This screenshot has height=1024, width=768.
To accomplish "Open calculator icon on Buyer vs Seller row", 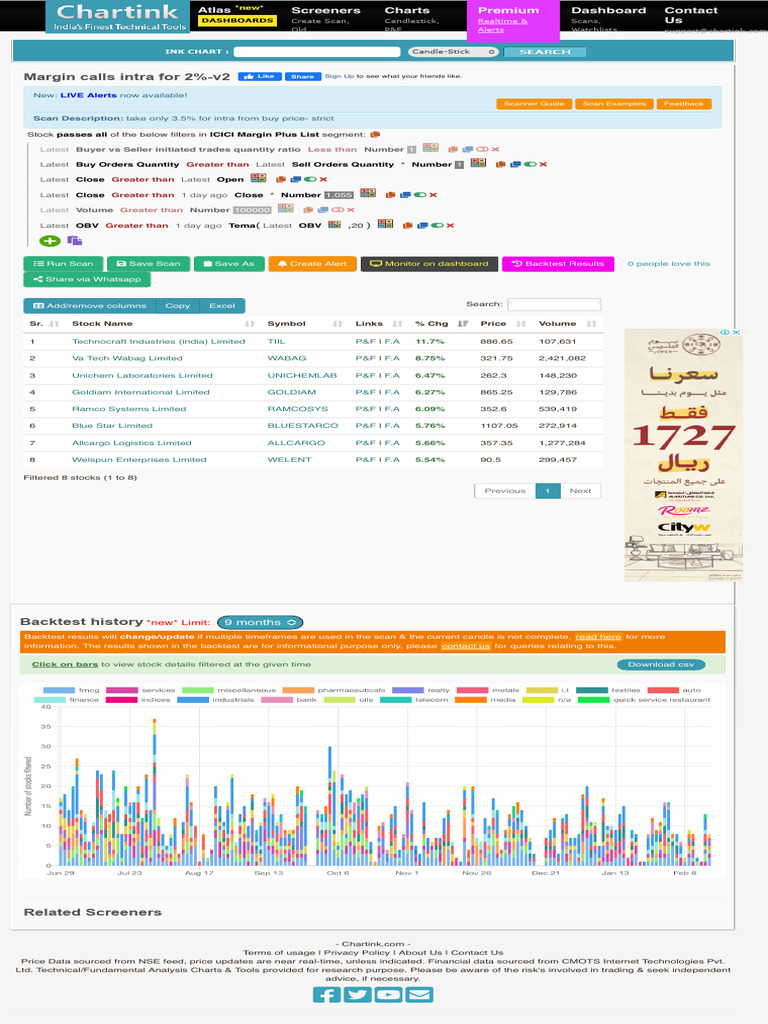I will click(430, 148).
